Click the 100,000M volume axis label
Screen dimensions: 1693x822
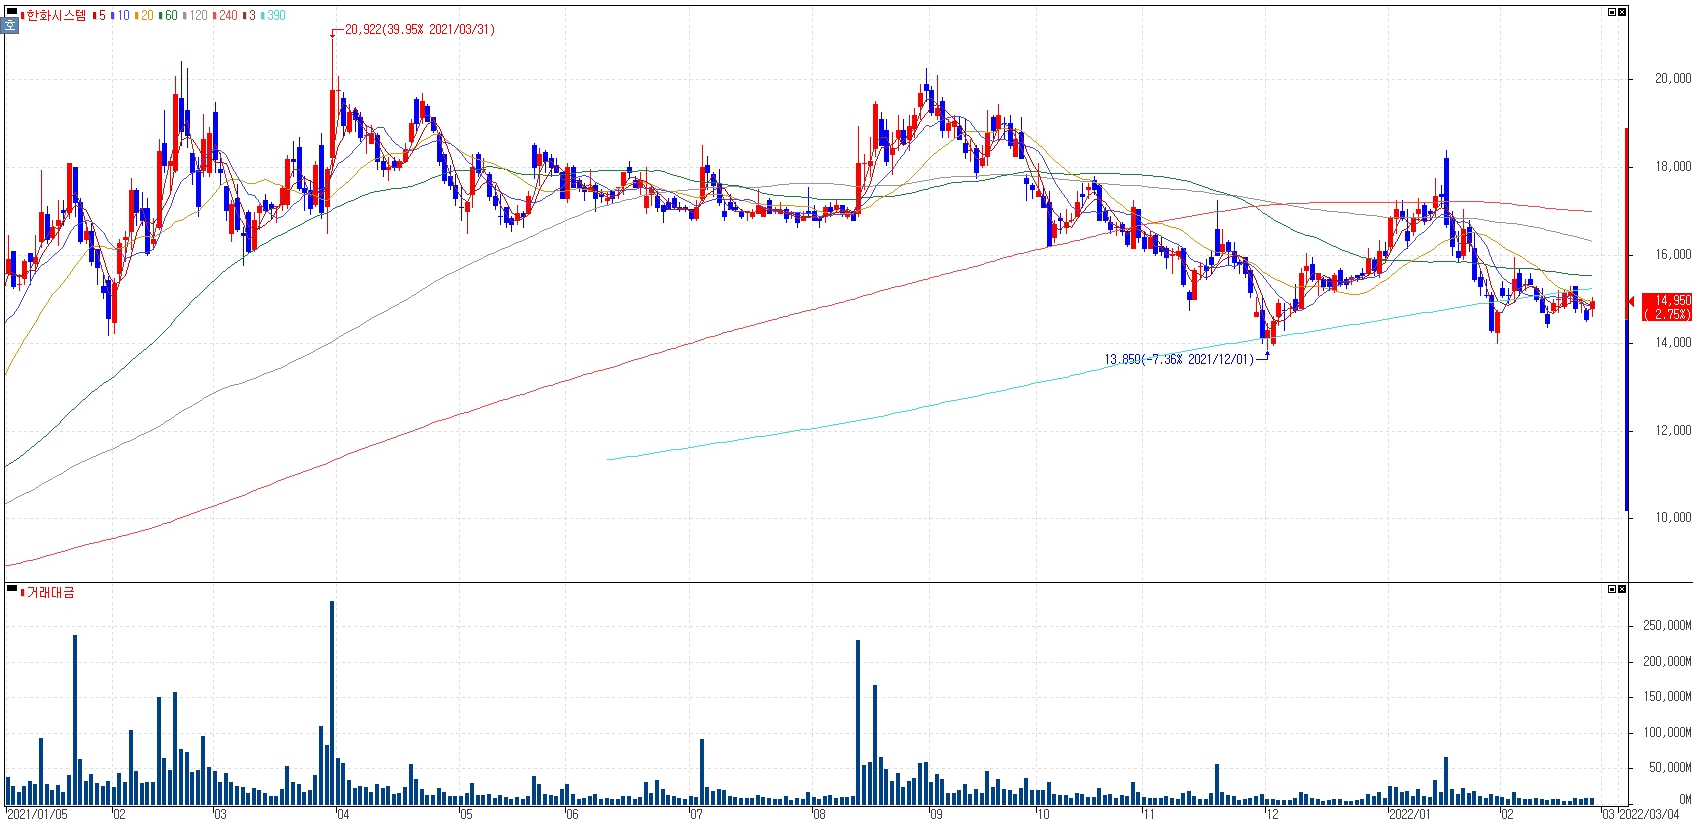click(x=1667, y=732)
